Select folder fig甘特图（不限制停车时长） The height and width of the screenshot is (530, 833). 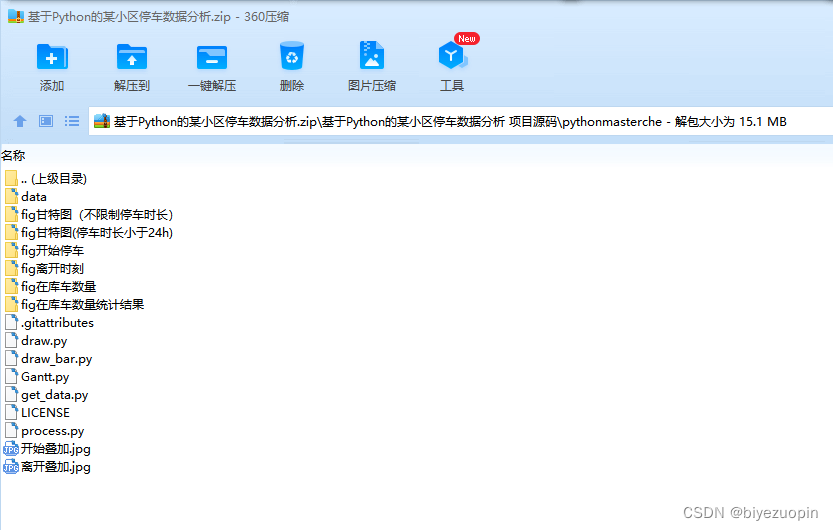tap(89, 215)
